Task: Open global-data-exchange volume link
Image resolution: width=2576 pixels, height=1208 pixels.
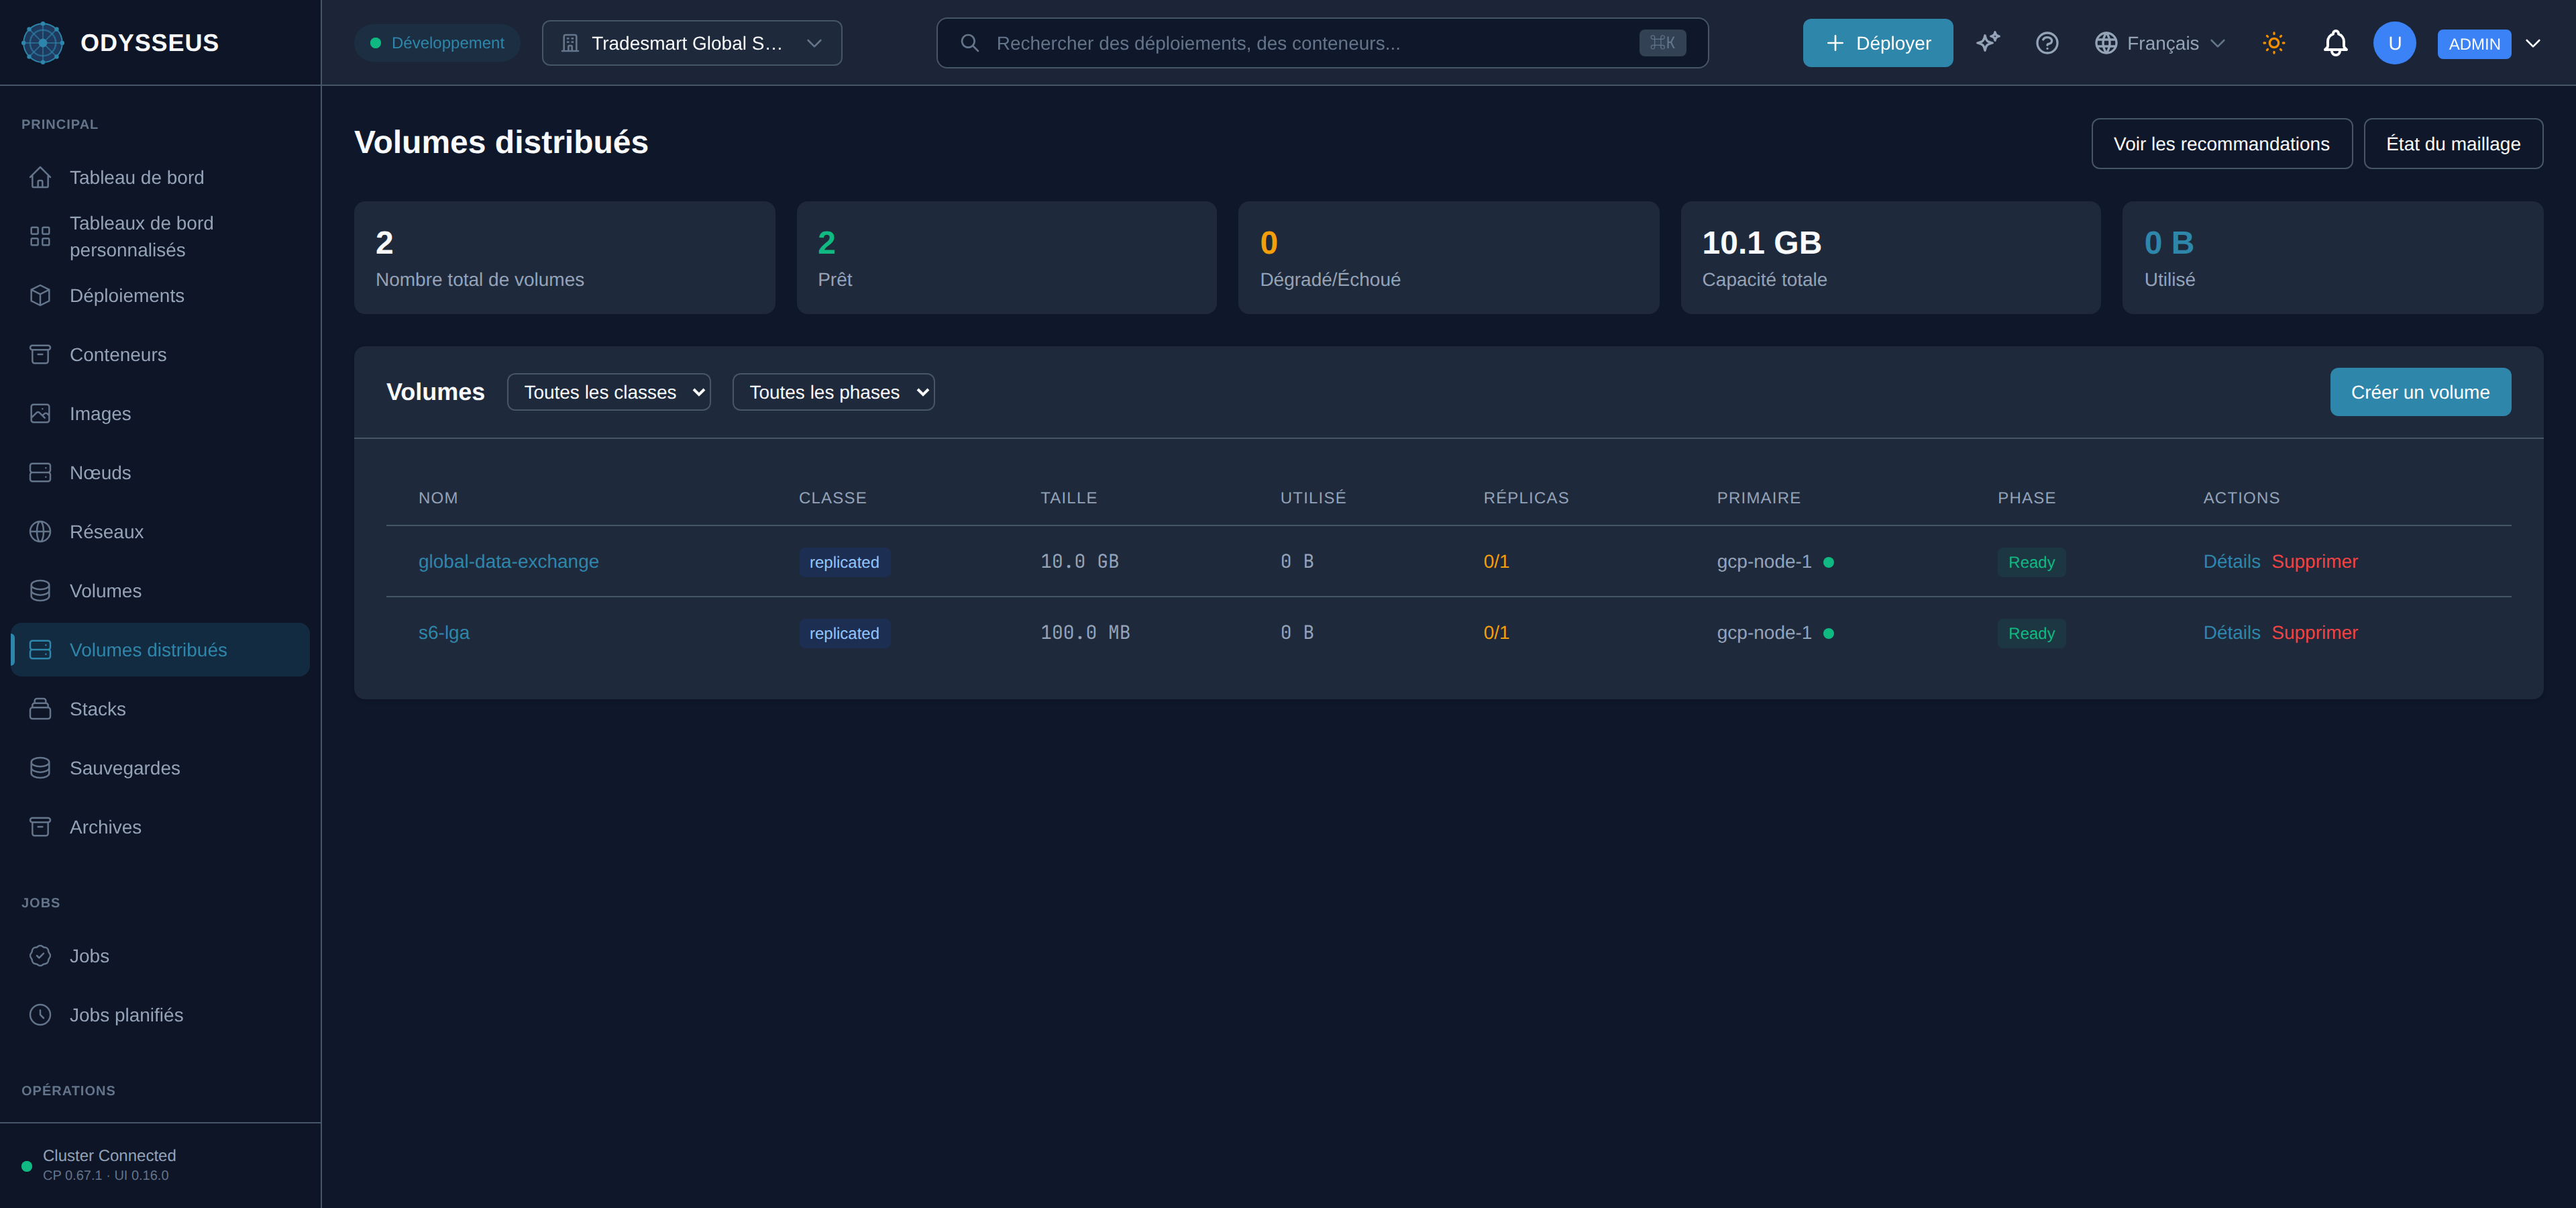Action: point(508,561)
